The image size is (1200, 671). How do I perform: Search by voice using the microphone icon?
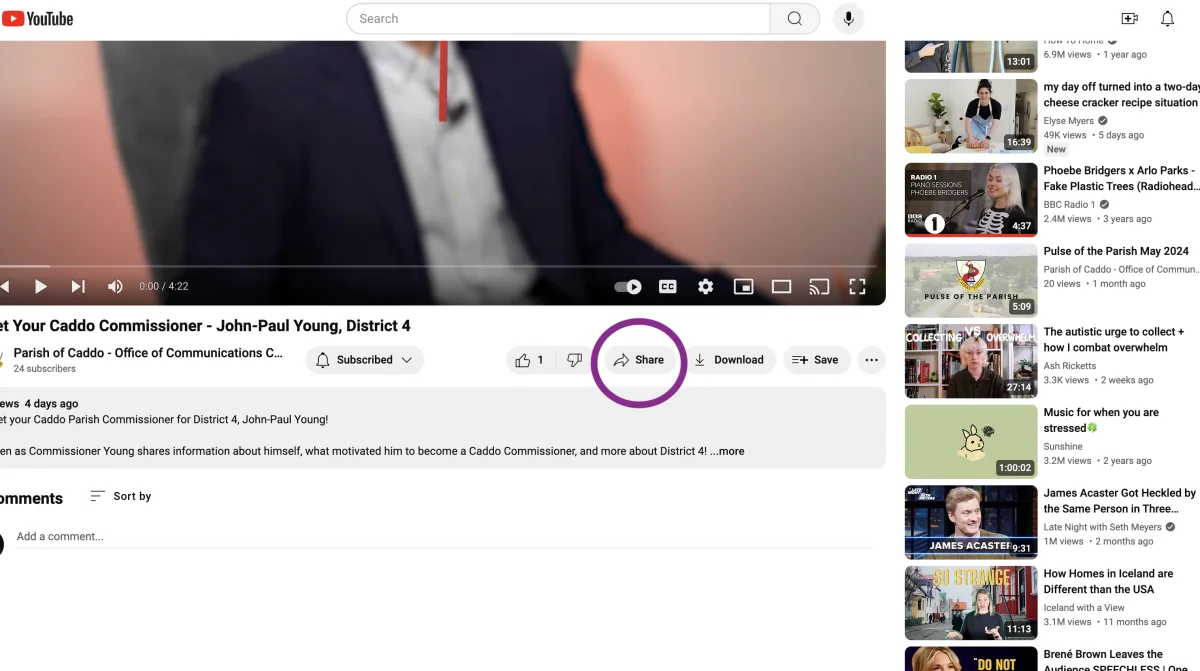[849, 19]
